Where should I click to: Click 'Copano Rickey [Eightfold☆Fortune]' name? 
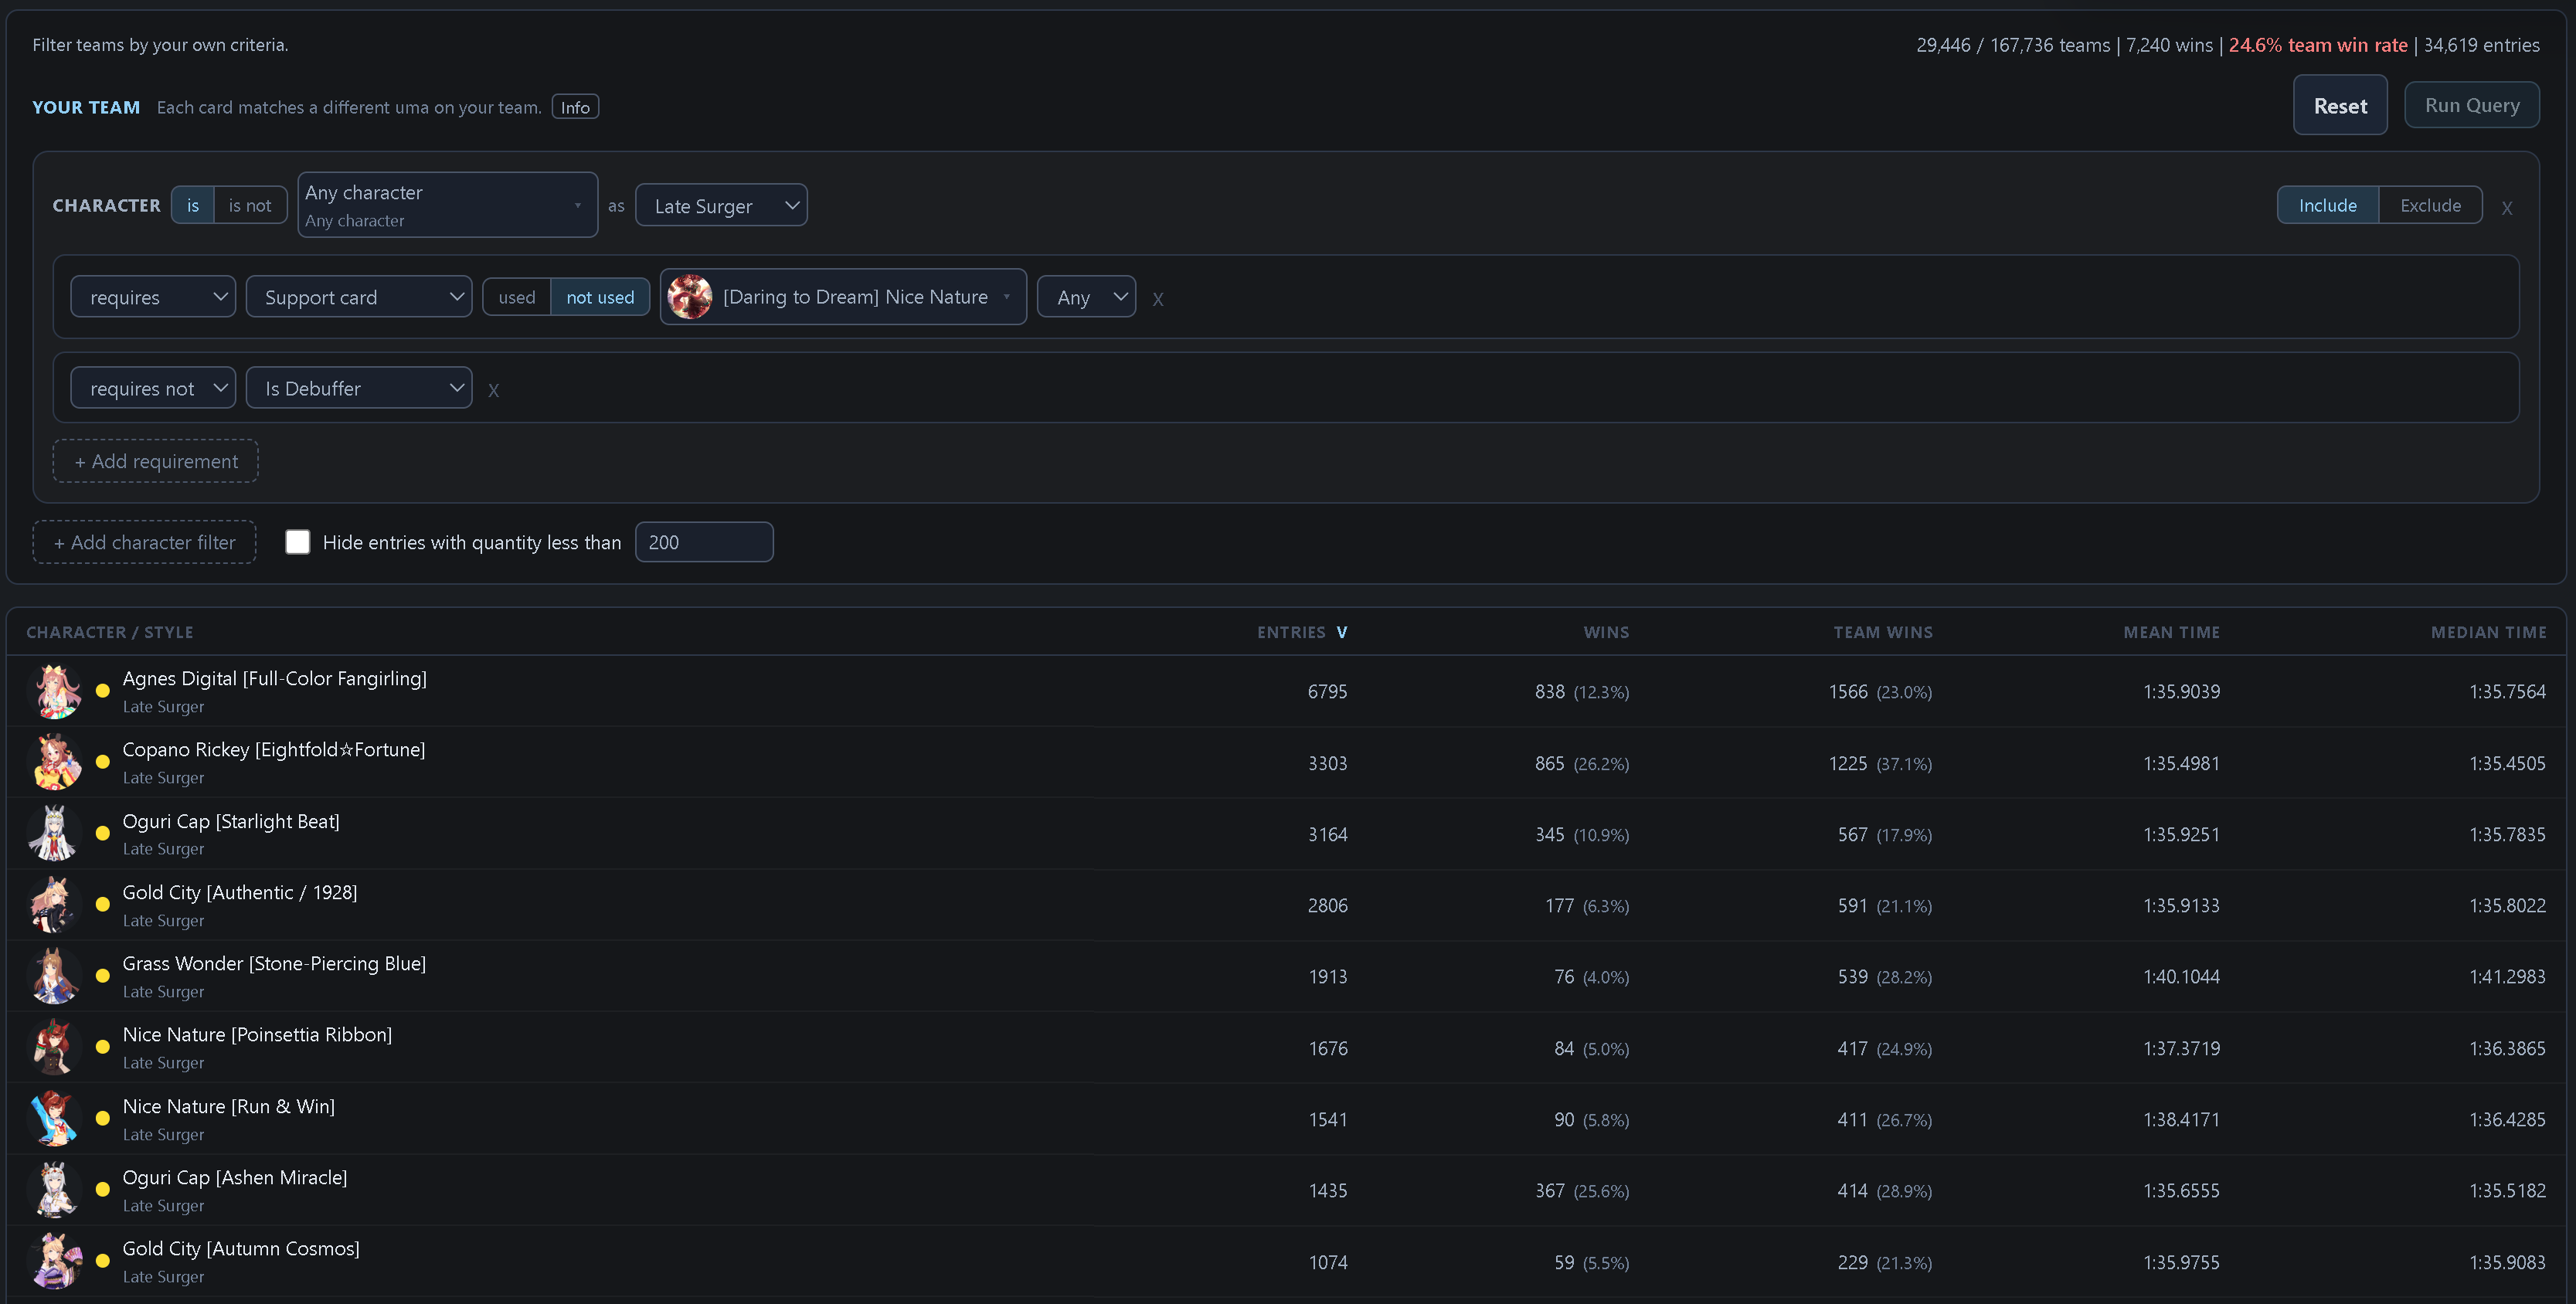[x=274, y=749]
